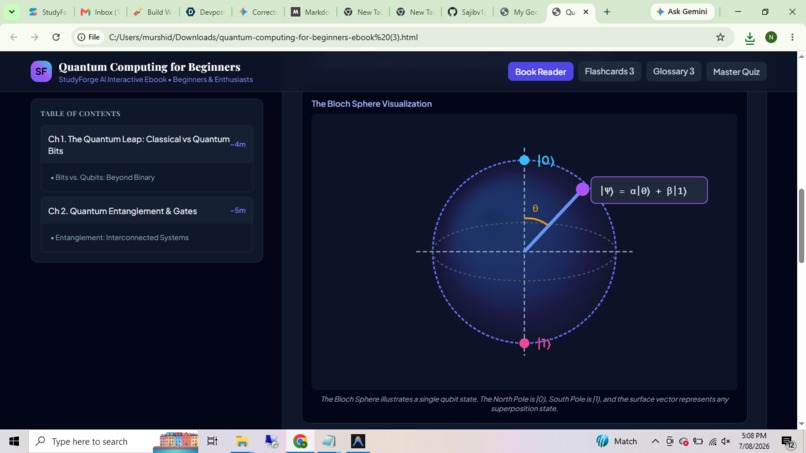Open the N profile avatar
This screenshot has height=453, width=806.
coord(771,37)
